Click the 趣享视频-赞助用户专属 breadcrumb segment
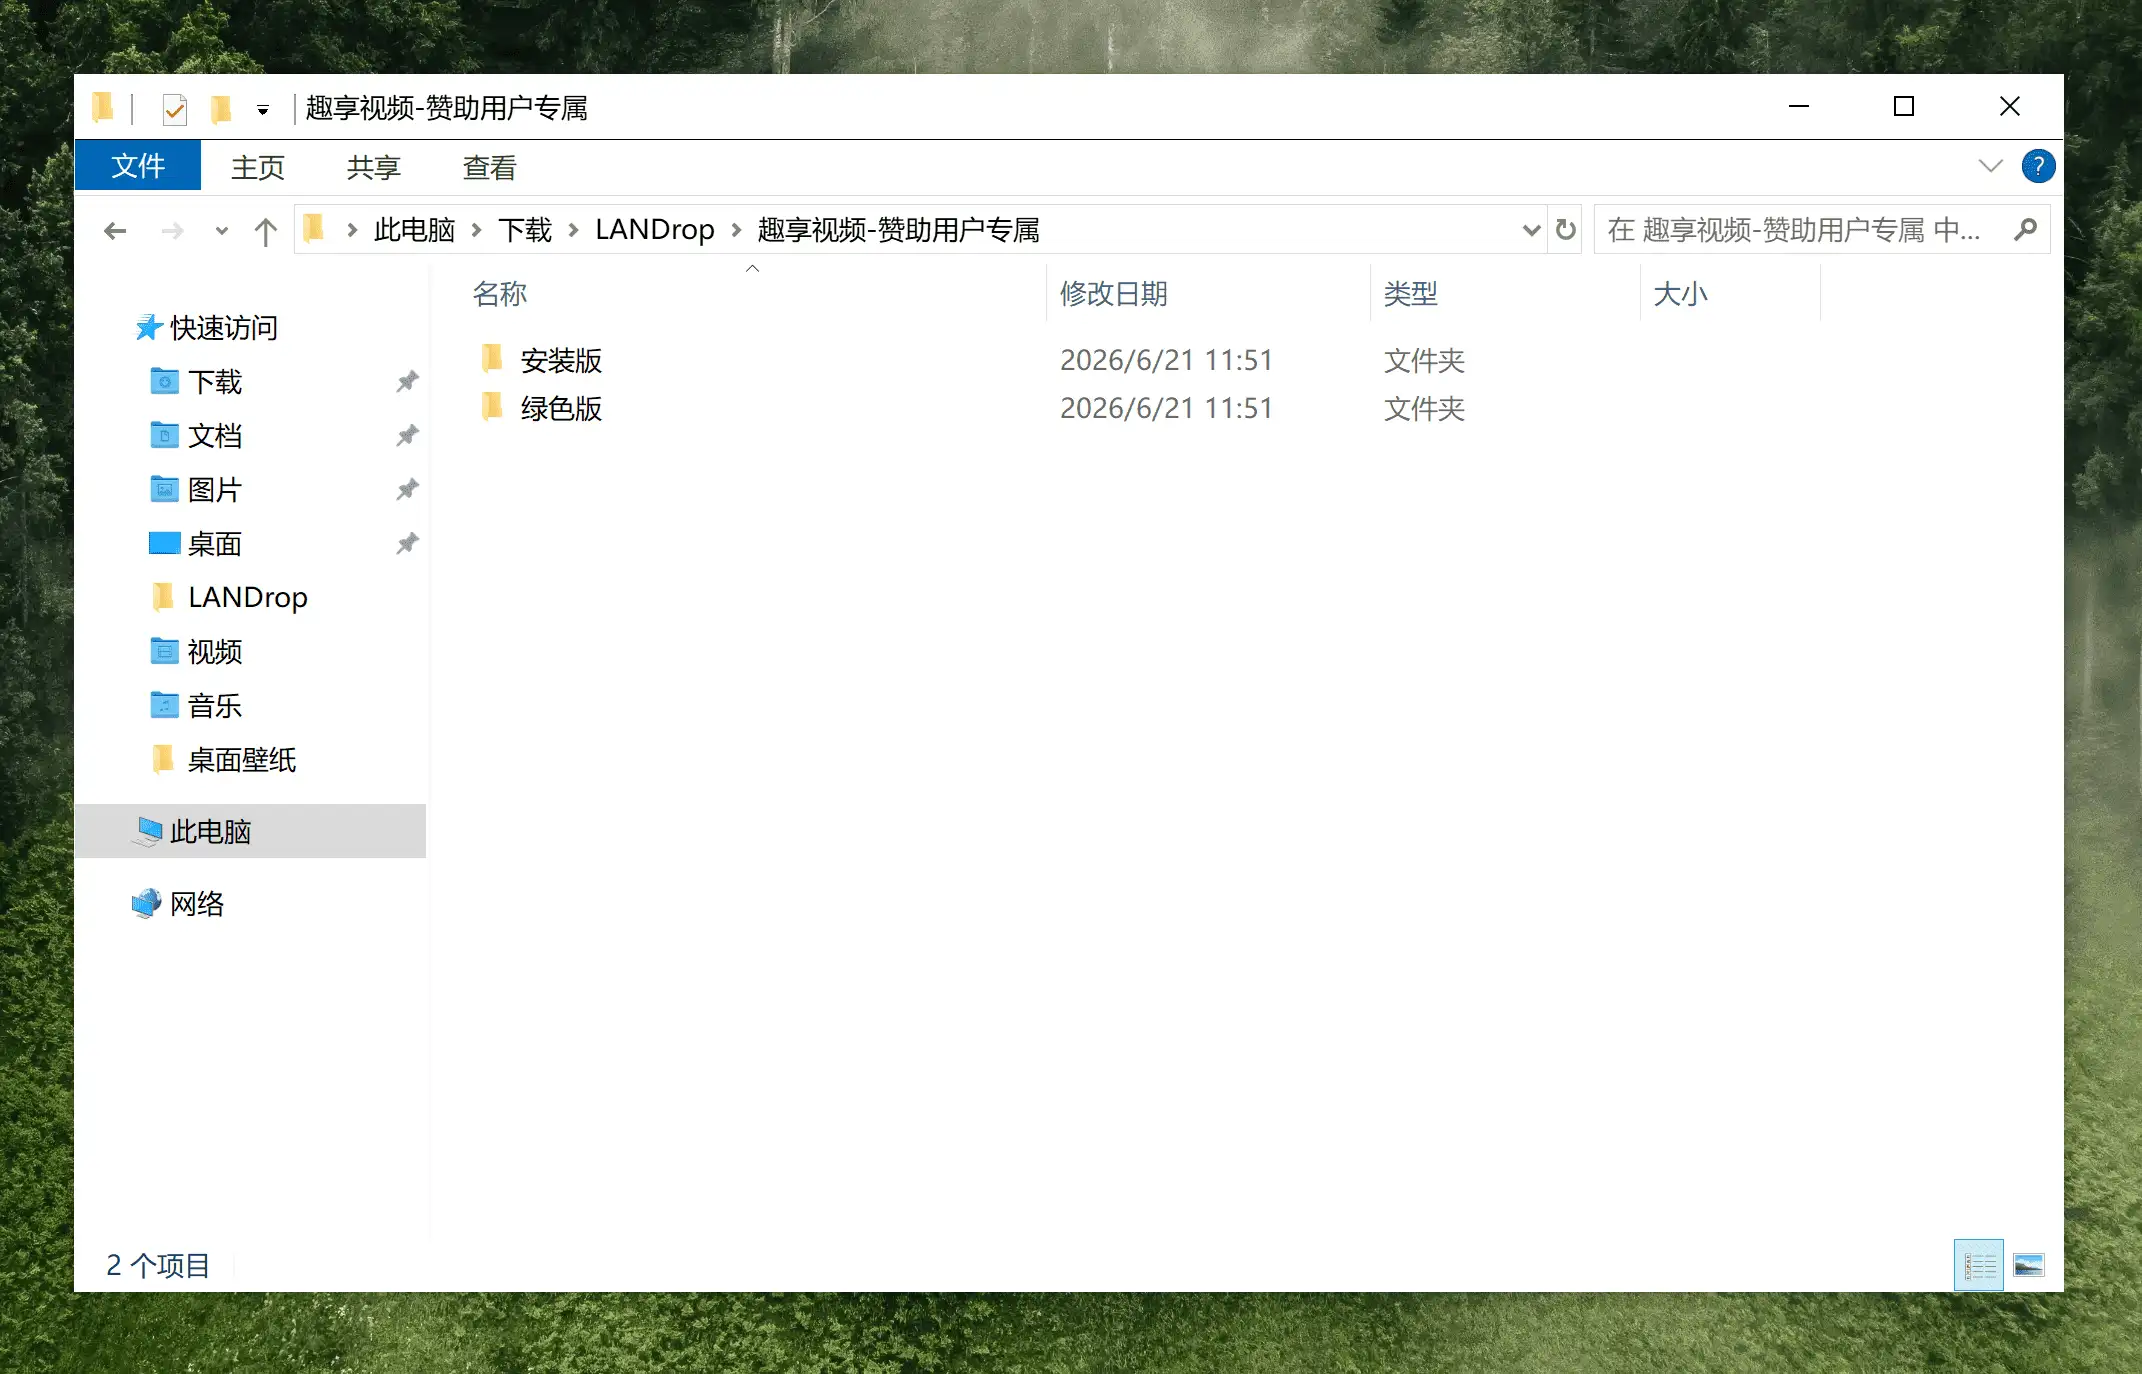This screenshot has height=1374, width=2142. pos(899,230)
